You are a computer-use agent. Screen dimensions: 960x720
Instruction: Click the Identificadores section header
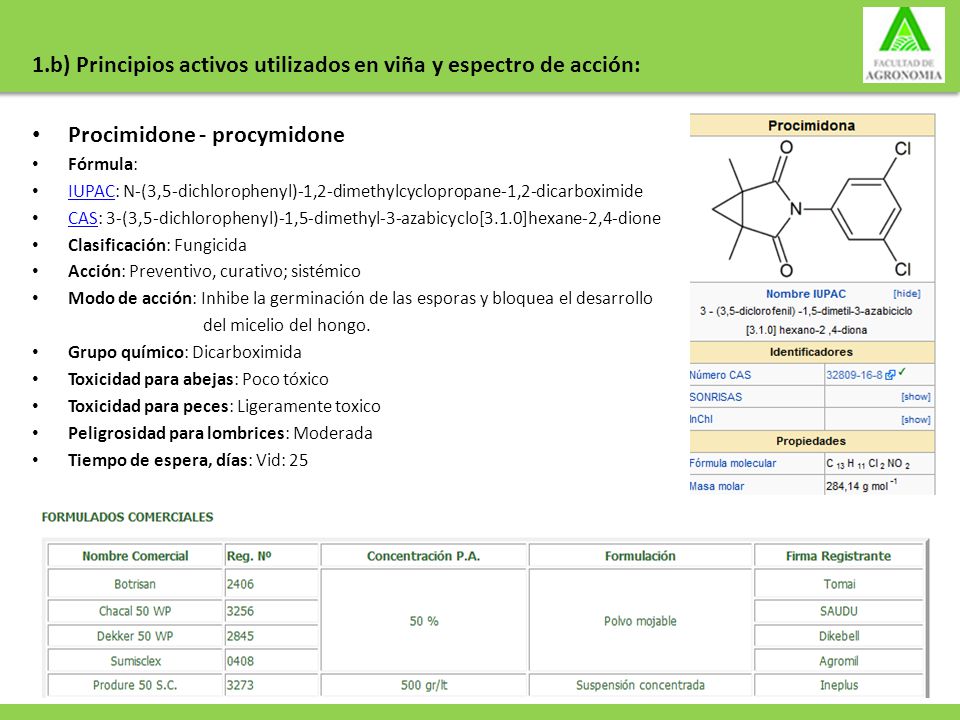coord(811,352)
